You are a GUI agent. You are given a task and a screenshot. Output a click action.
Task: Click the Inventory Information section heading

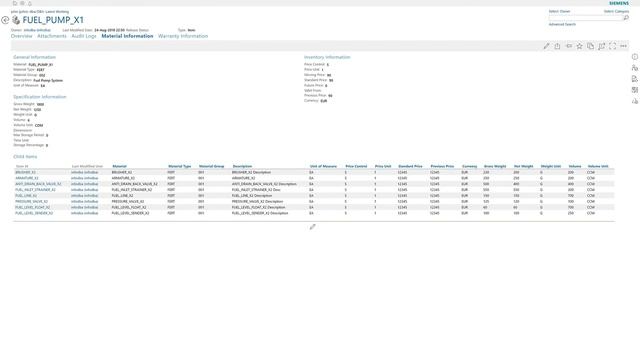(327, 57)
